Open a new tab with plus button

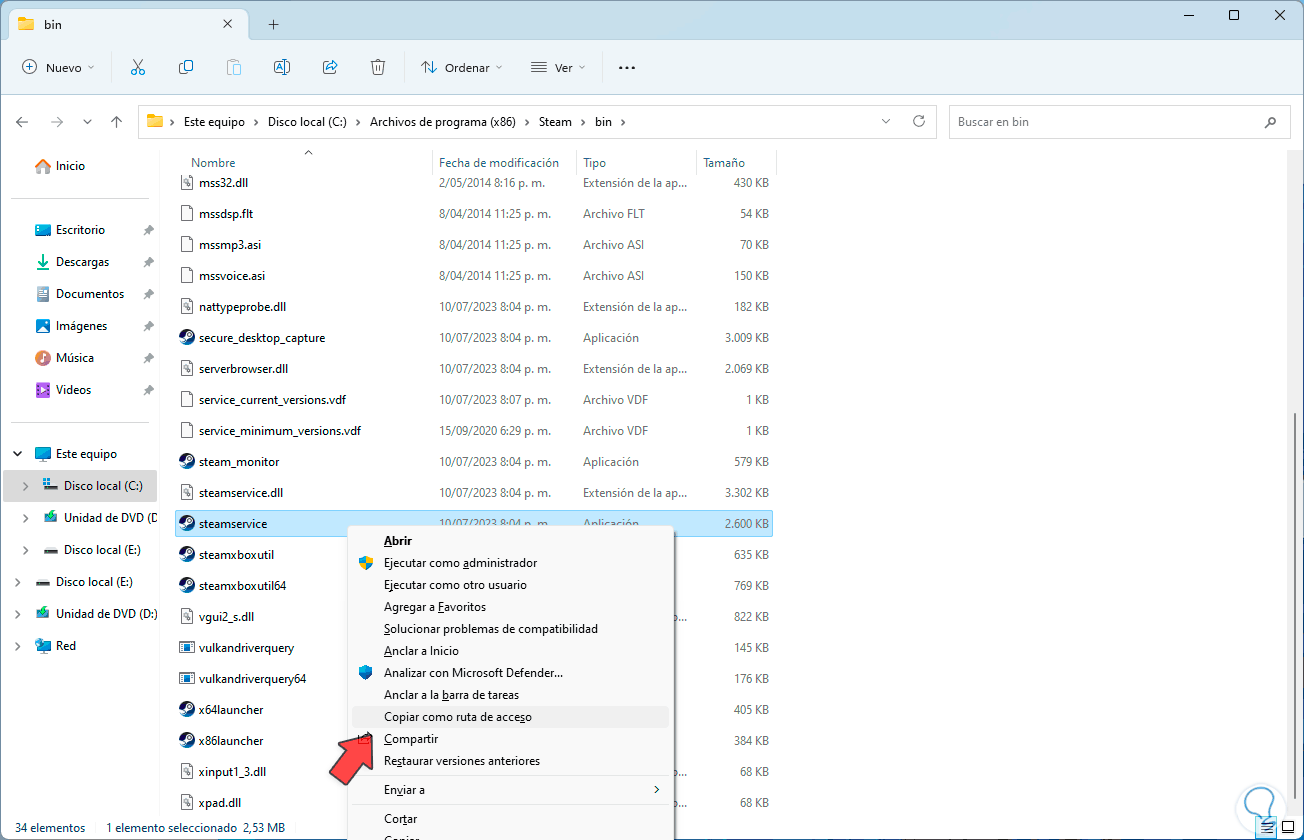pos(273,24)
